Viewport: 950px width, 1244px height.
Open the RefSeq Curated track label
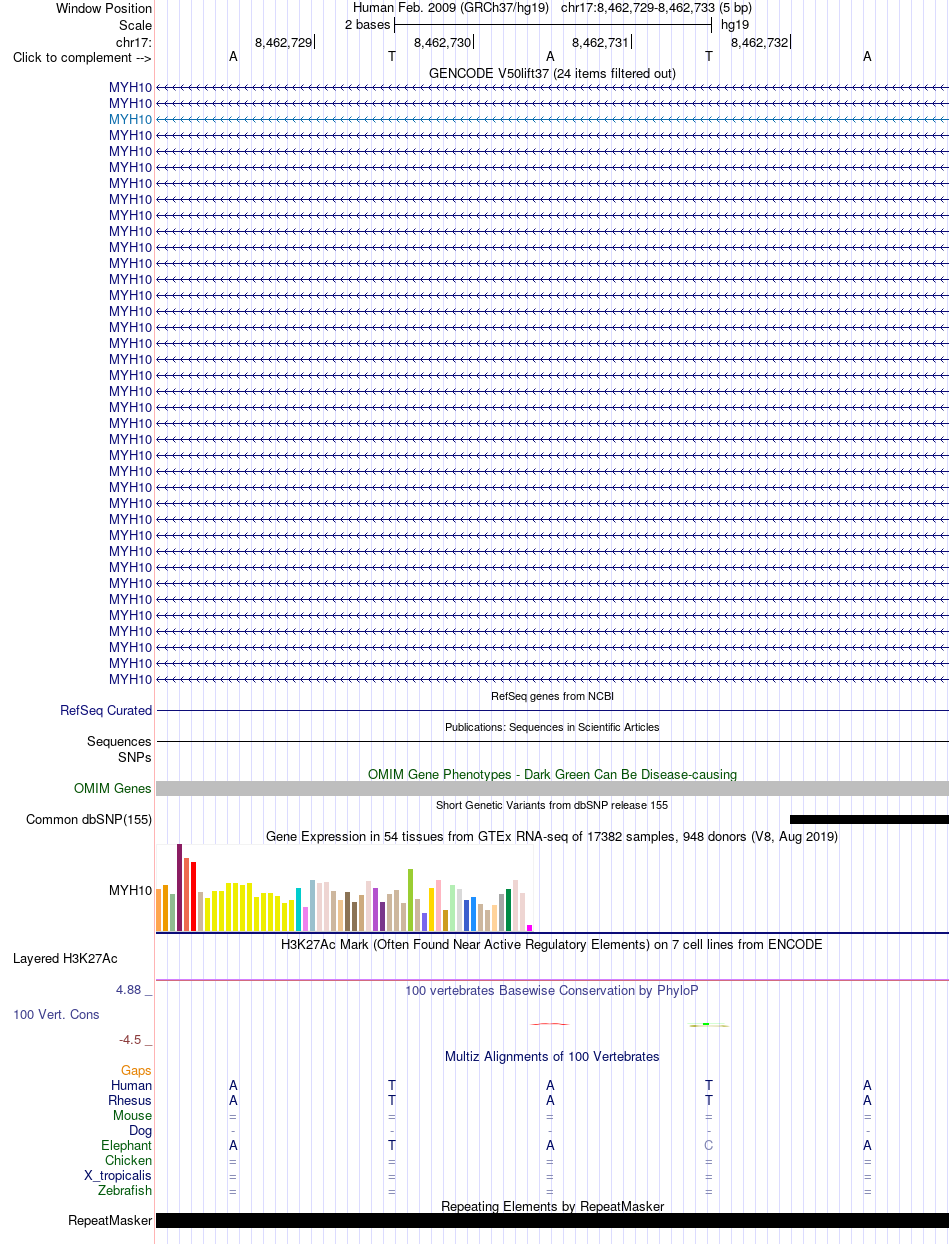pyautogui.click(x=106, y=710)
